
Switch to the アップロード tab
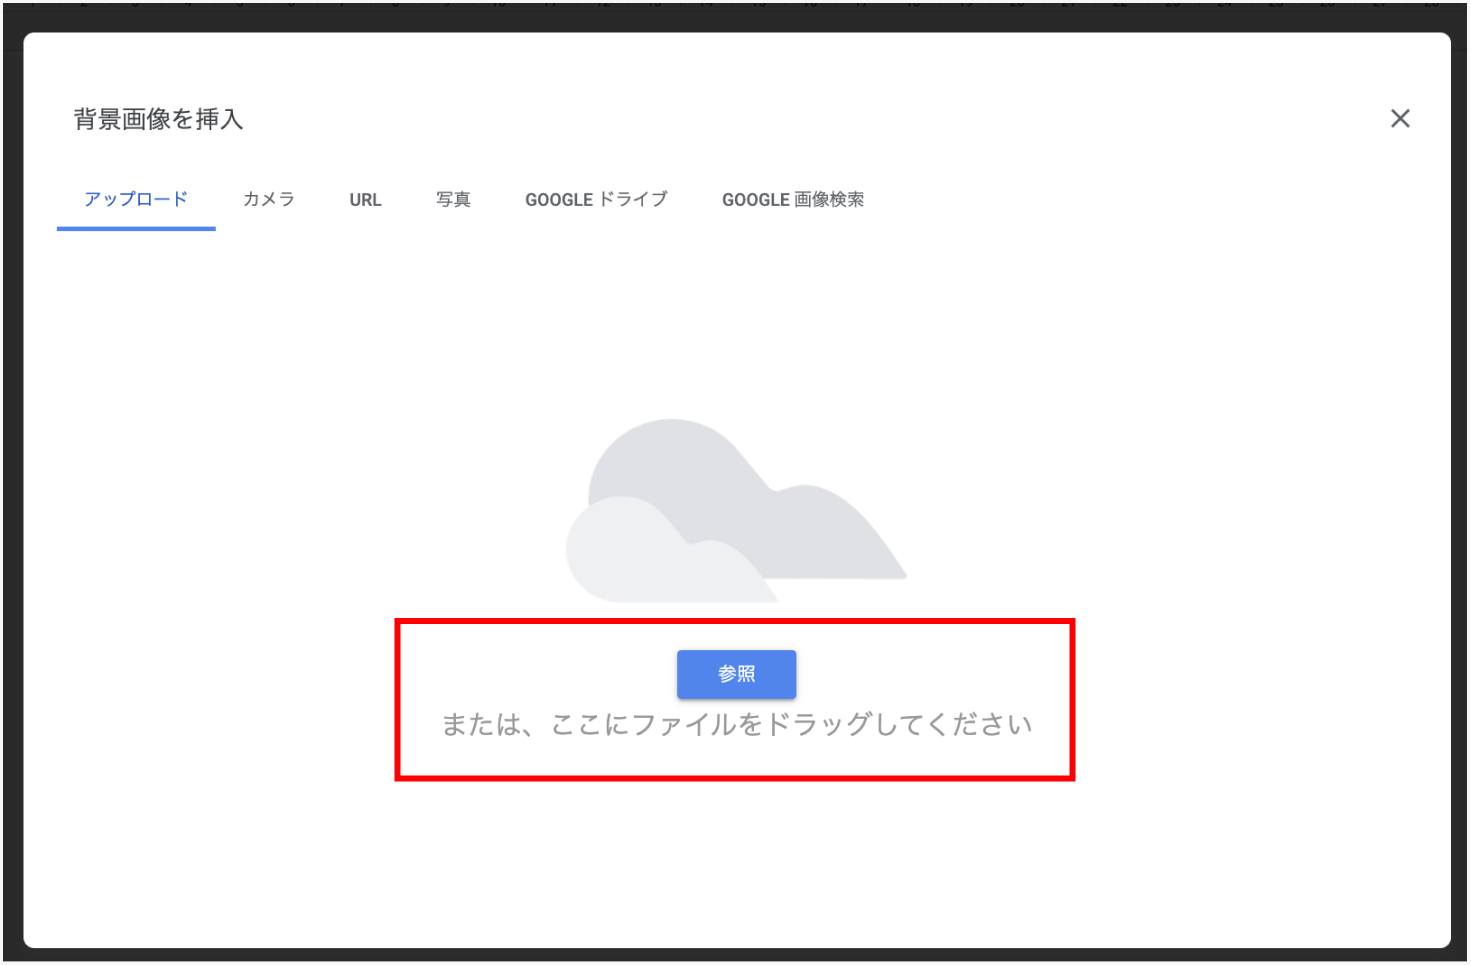(x=136, y=199)
